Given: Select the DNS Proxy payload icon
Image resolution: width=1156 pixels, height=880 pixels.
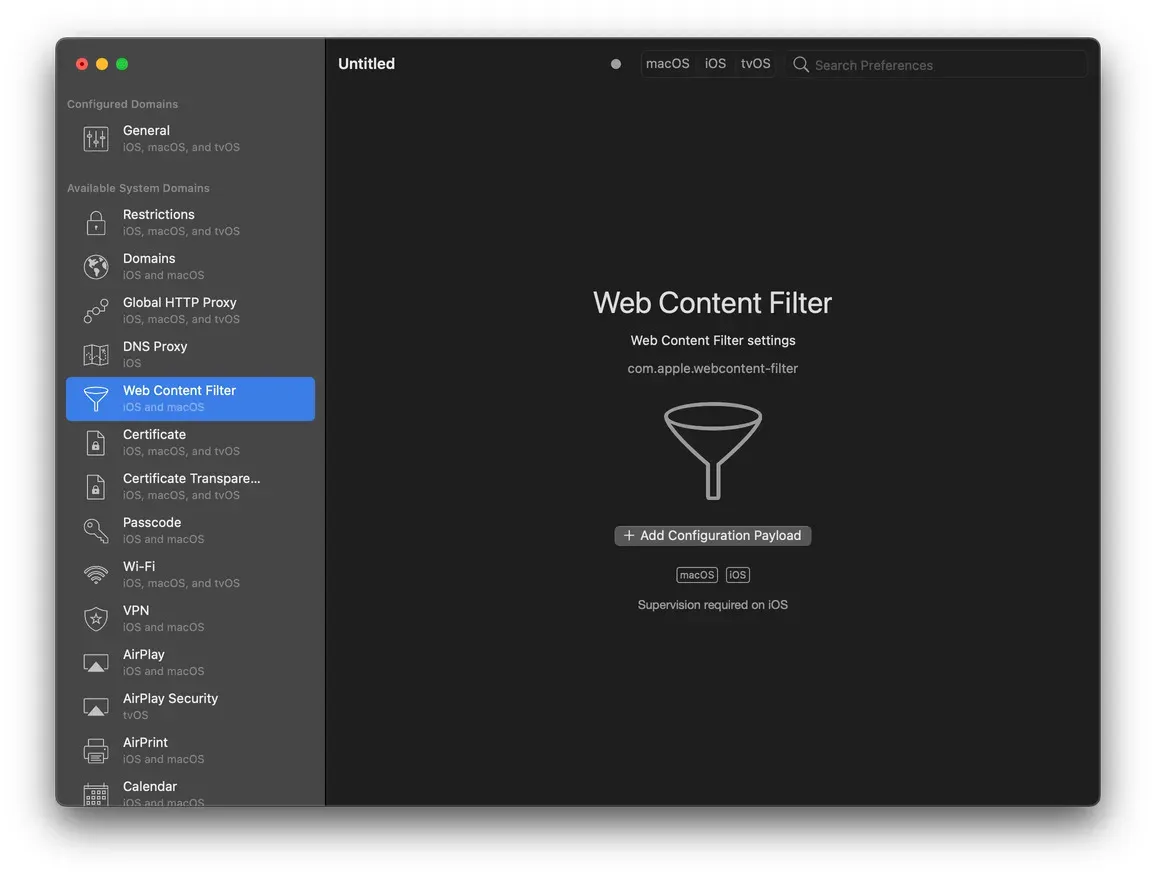Looking at the screenshot, I should tap(95, 354).
